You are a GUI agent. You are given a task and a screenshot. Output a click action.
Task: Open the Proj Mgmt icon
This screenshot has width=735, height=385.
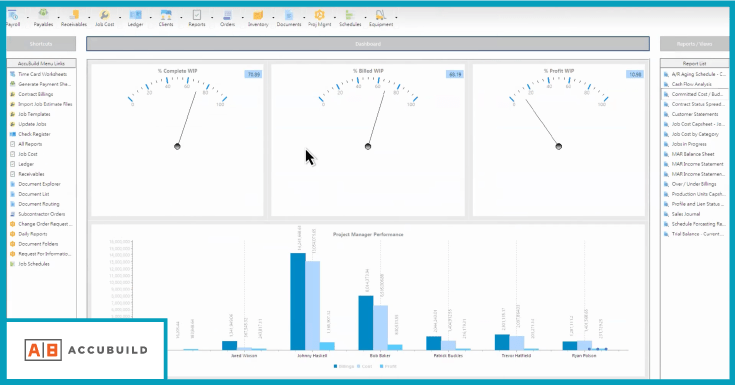point(319,18)
